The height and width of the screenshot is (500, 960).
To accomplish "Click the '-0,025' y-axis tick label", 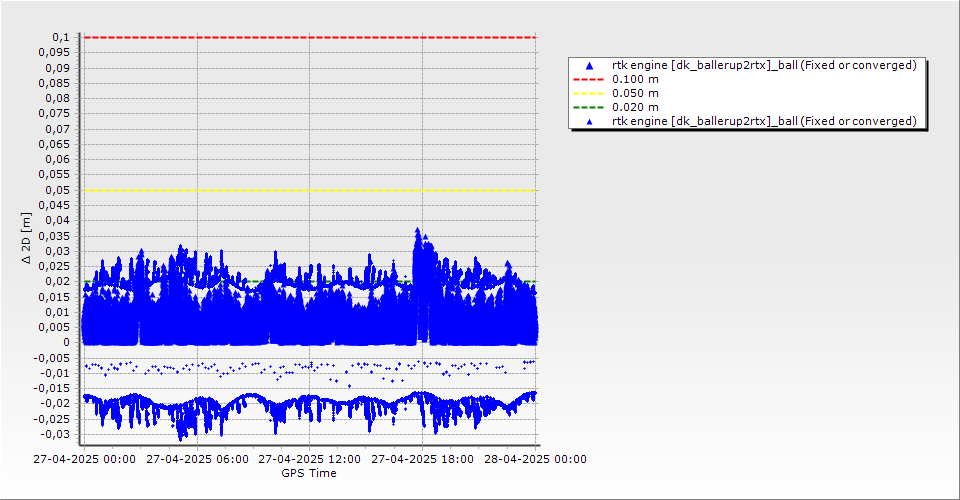I will pyautogui.click(x=53, y=419).
